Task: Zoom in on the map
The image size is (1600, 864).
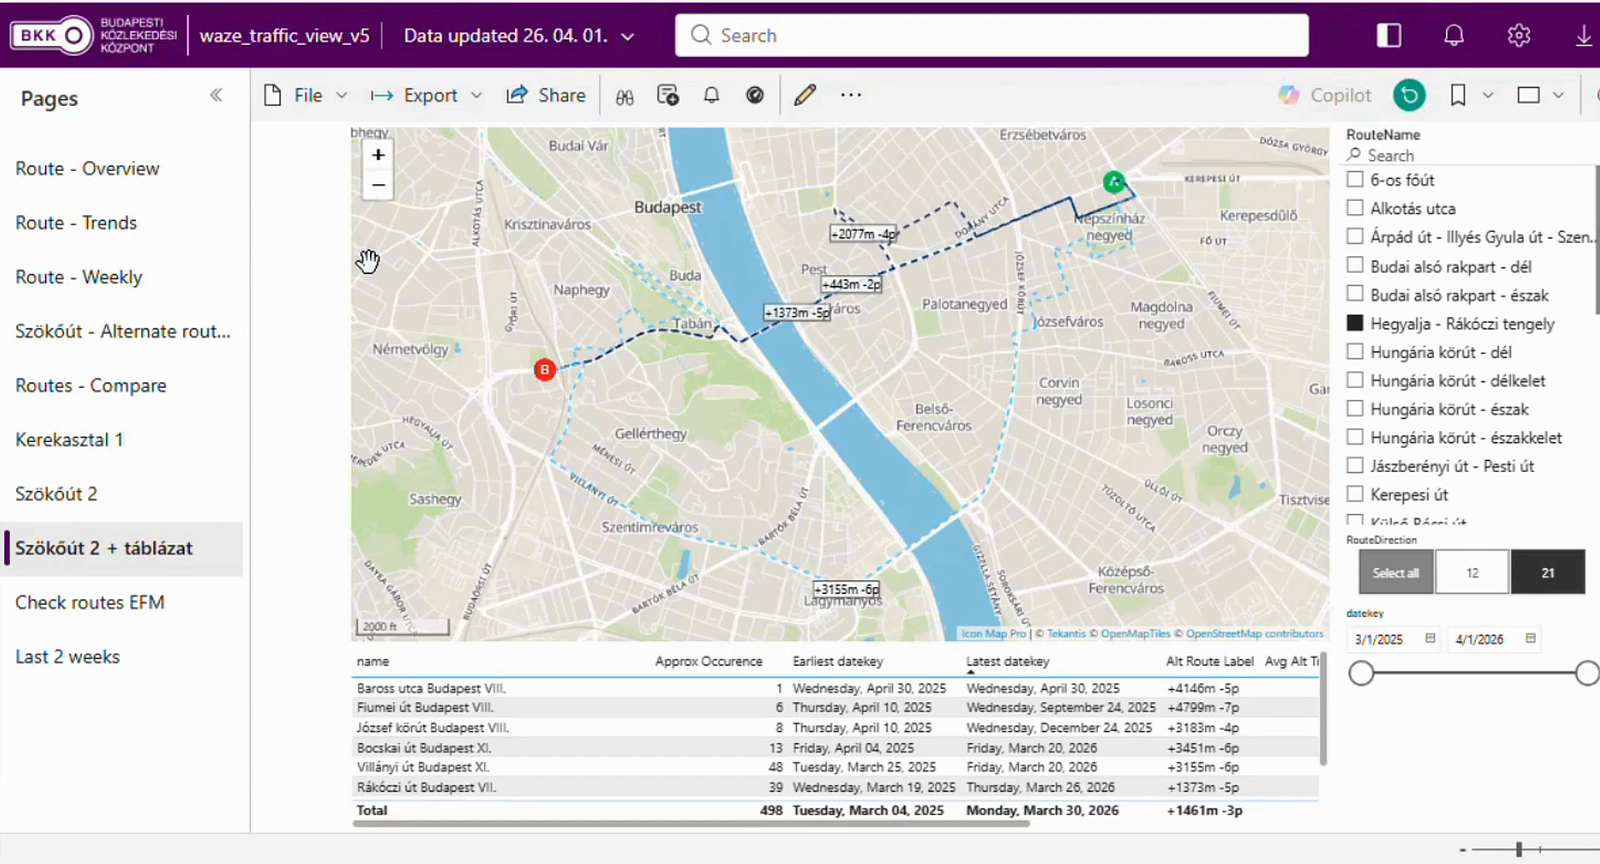Action: [378, 155]
